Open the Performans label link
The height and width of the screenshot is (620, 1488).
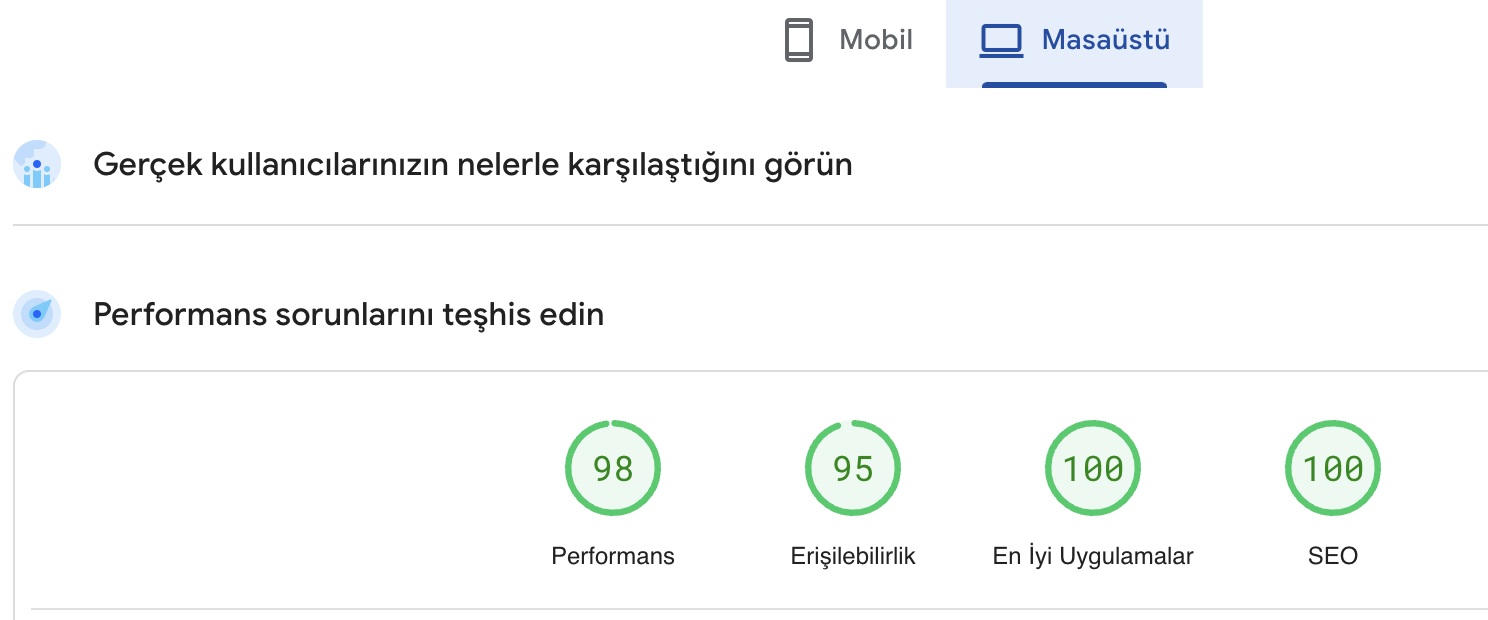pyautogui.click(x=613, y=556)
